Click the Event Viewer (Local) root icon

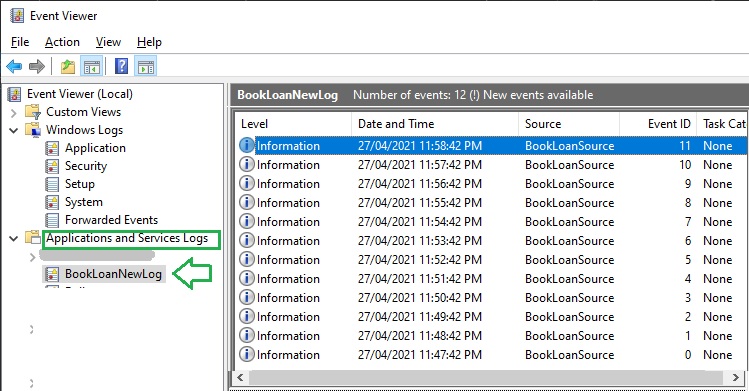pos(15,94)
